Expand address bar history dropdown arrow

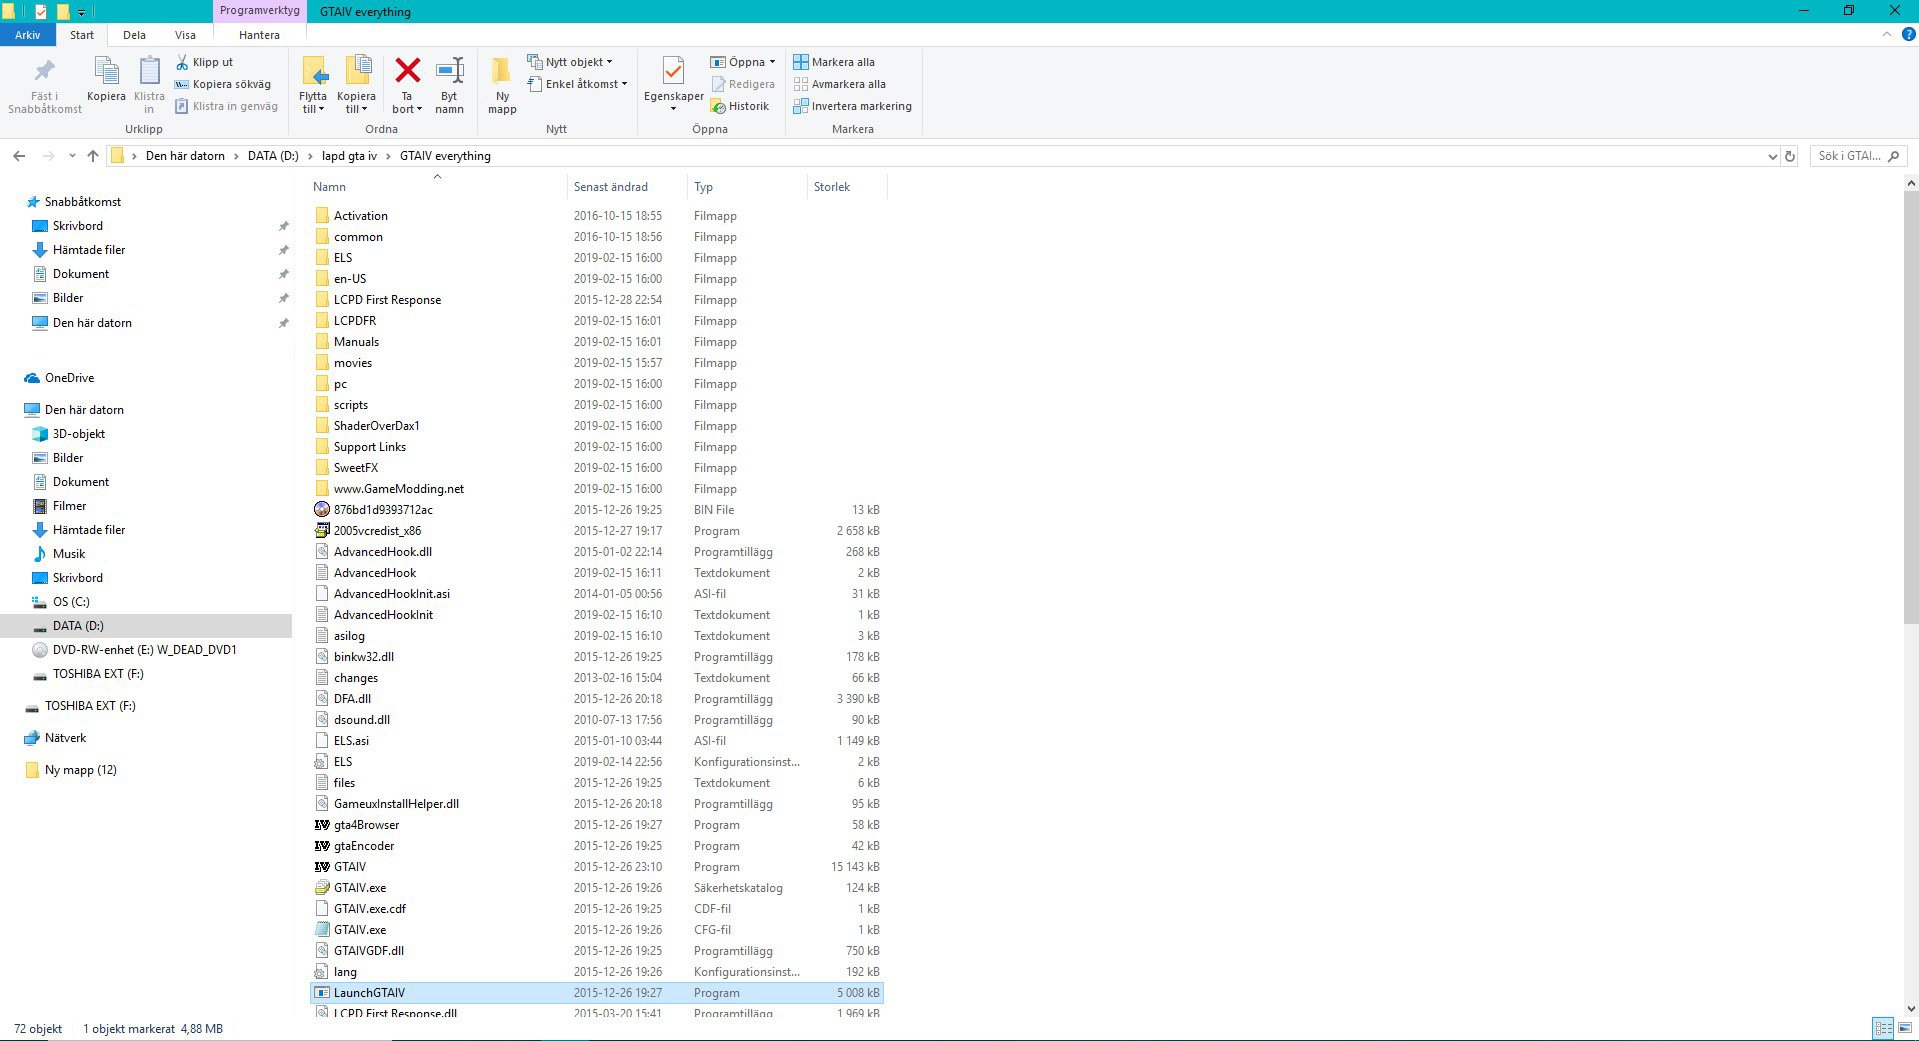pos(1772,156)
